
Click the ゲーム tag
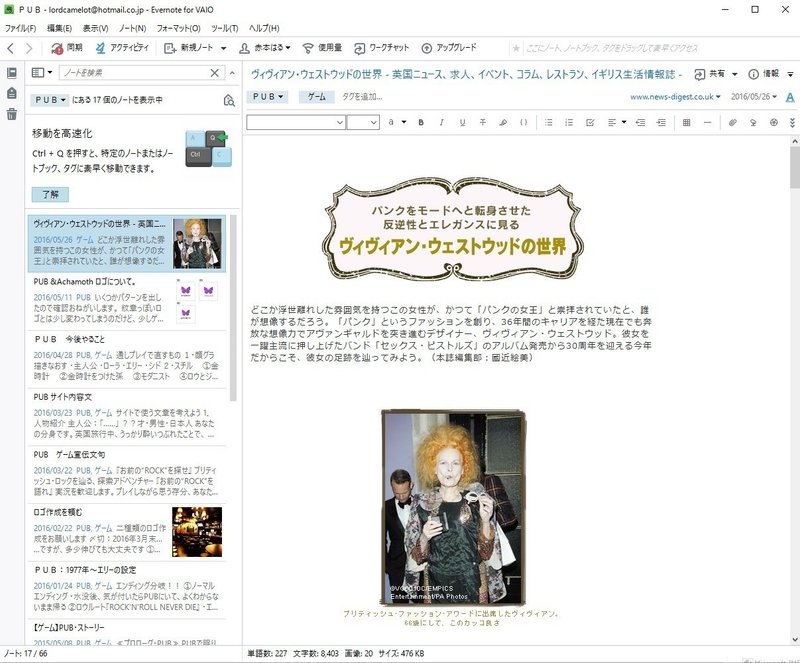click(x=316, y=96)
